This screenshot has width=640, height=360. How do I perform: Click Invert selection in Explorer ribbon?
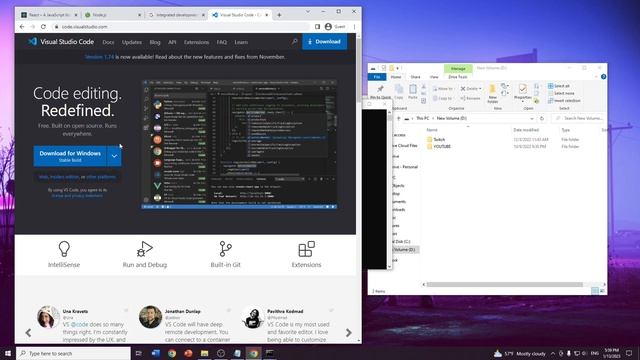564,100
